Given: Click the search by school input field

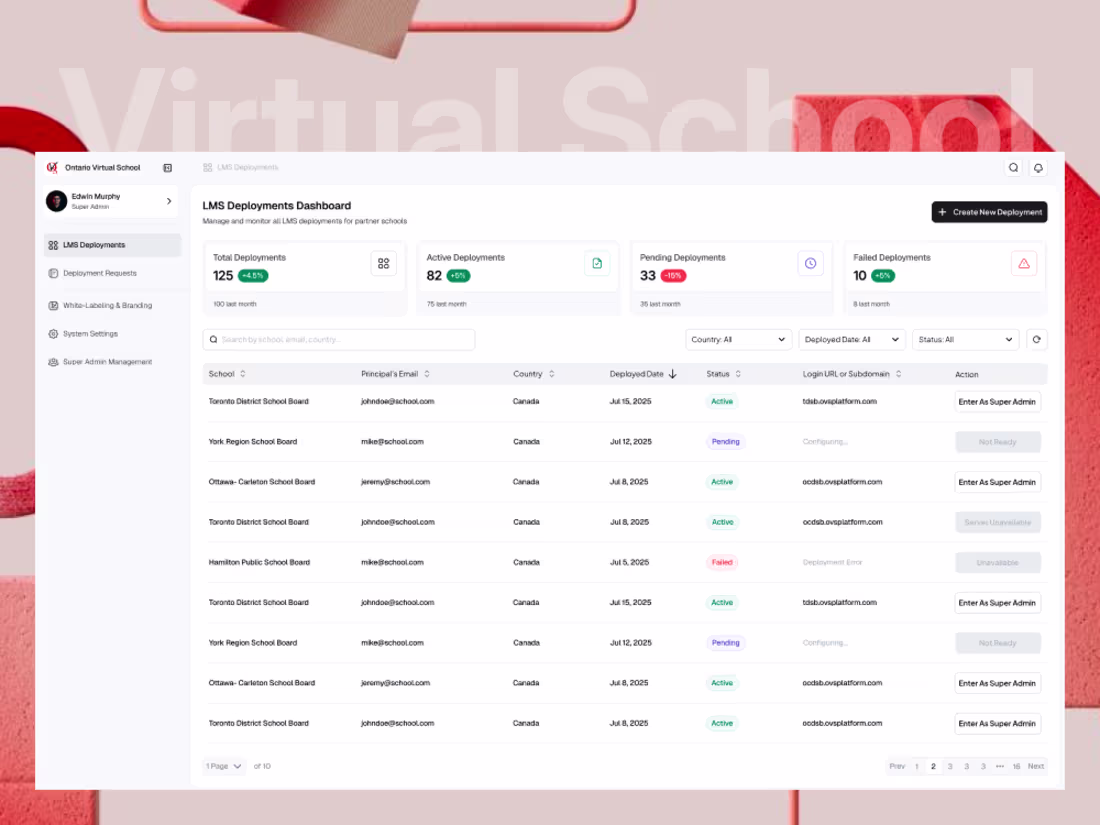Looking at the screenshot, I should pos(340,339).
